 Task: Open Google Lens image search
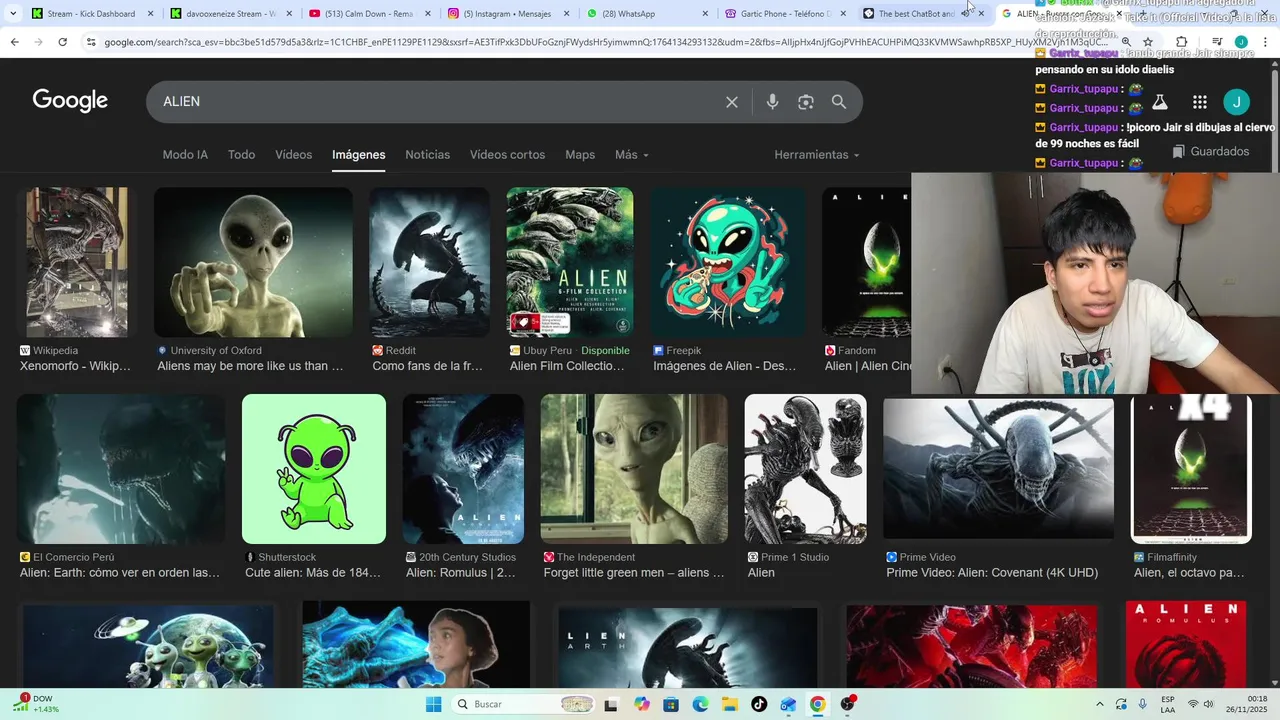pyautogui.click(x=806, y=102)
